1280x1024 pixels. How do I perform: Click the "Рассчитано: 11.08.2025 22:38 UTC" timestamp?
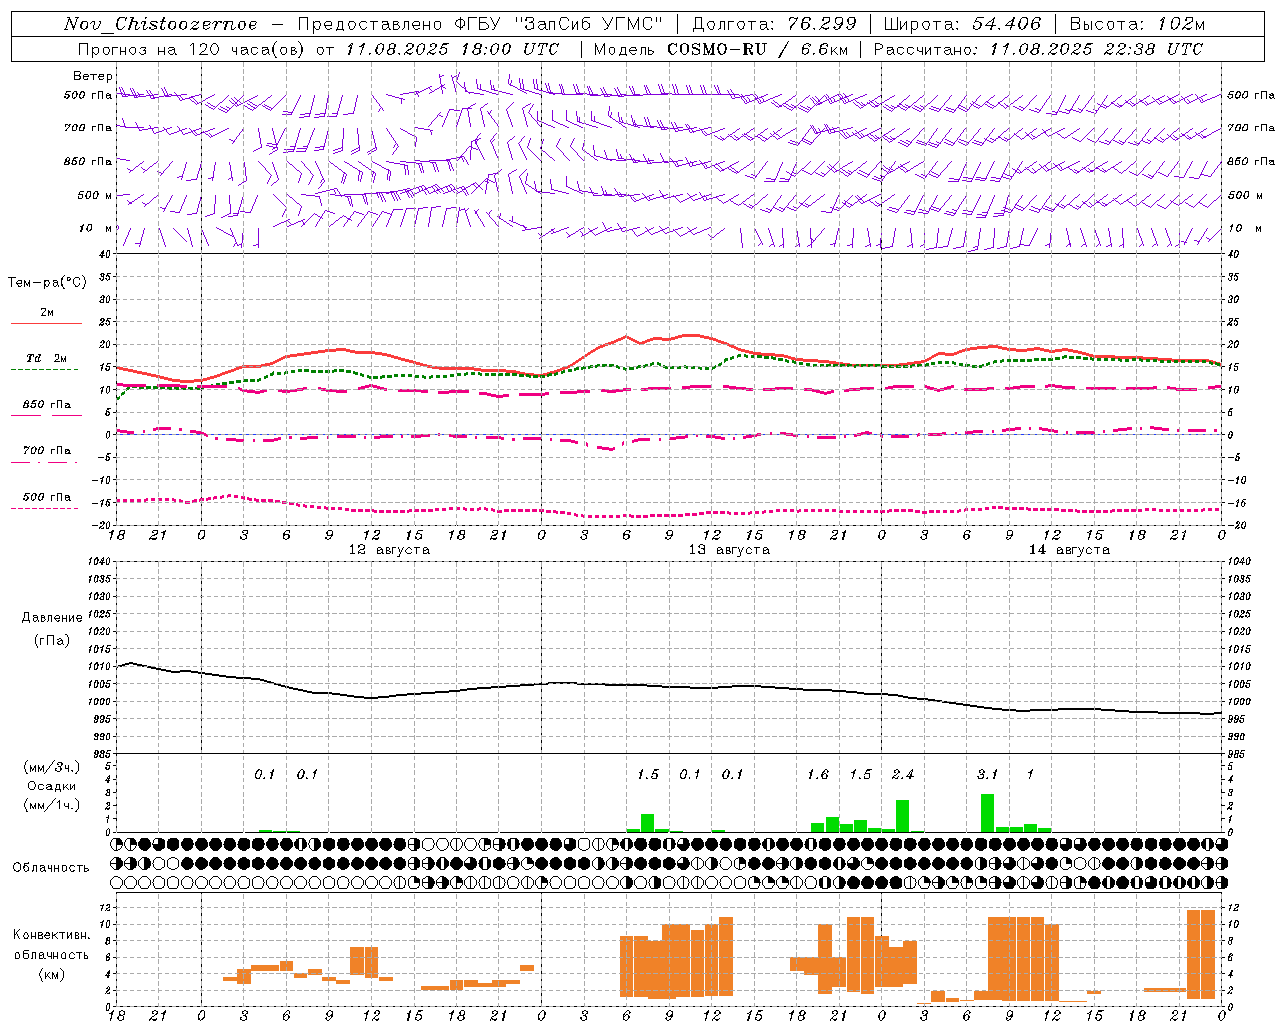pyautogui.click(x=1038, y=49)
